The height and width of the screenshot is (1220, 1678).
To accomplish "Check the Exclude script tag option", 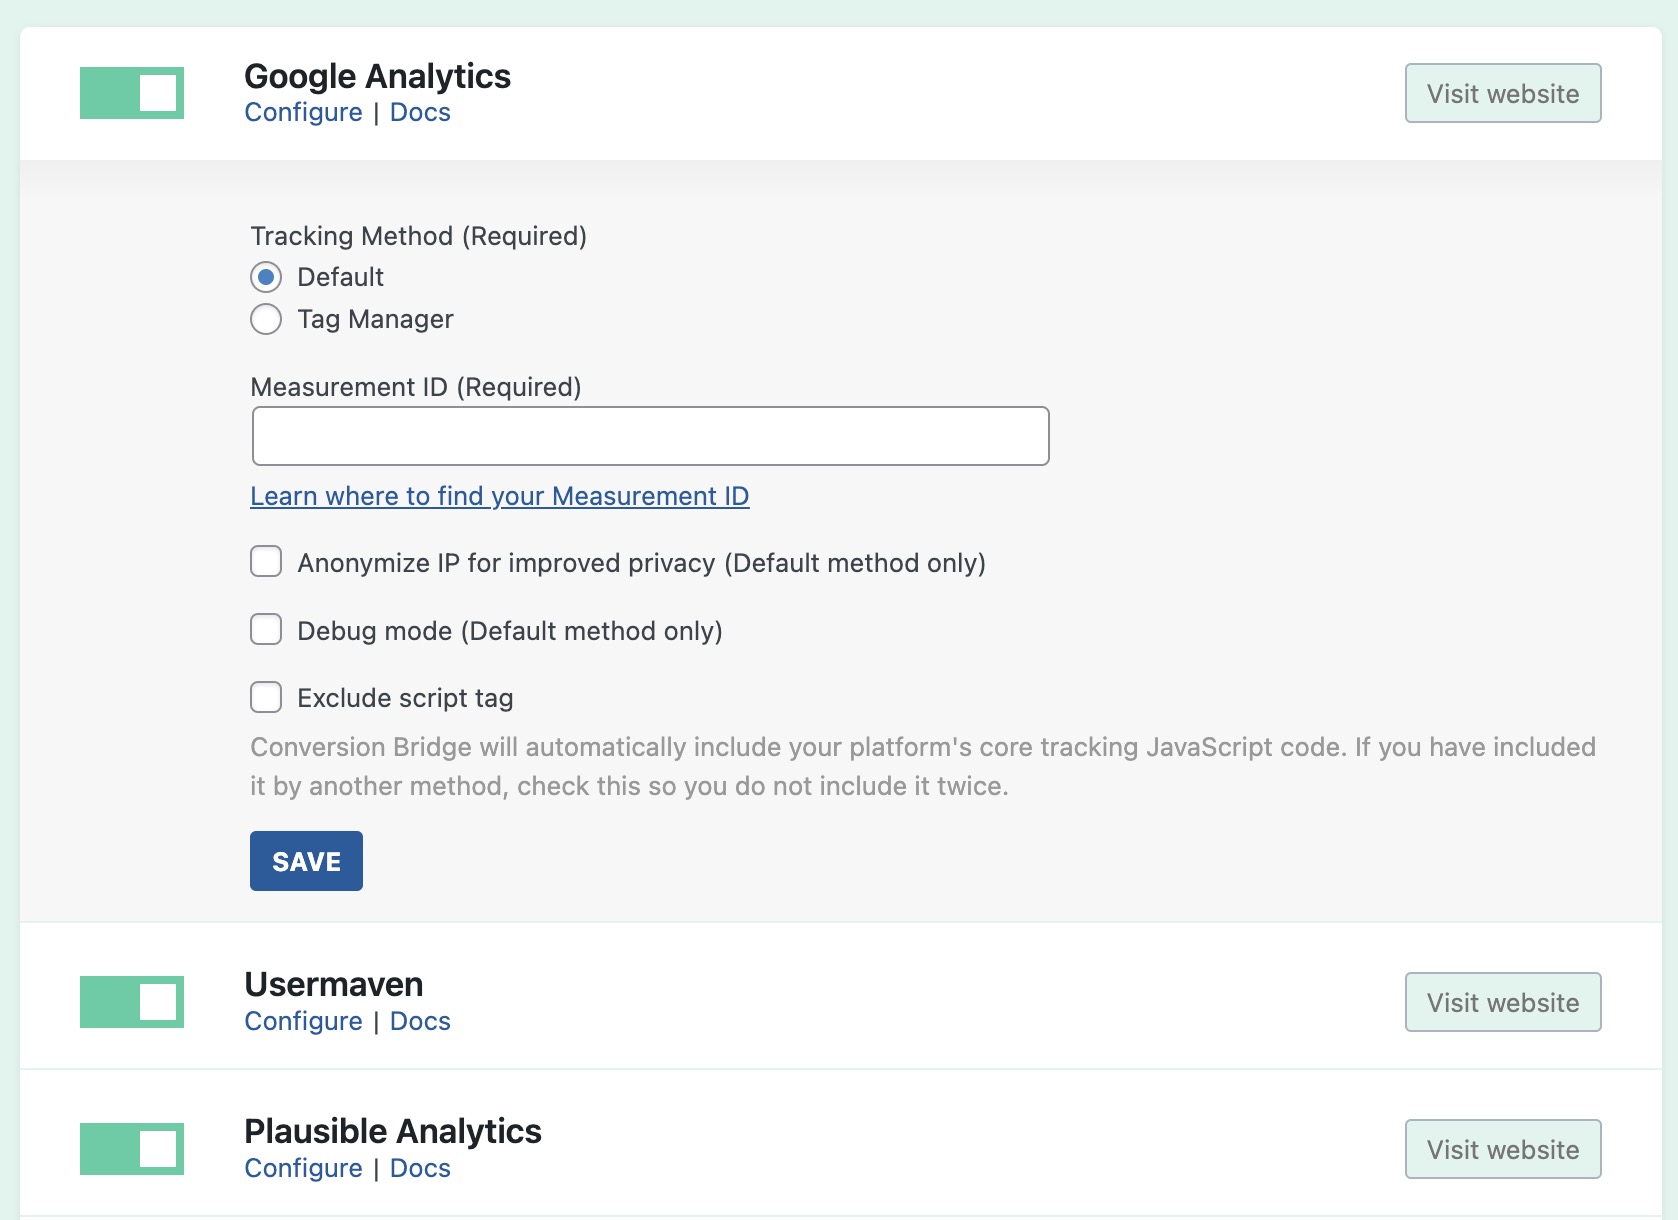I will (266, 697).
